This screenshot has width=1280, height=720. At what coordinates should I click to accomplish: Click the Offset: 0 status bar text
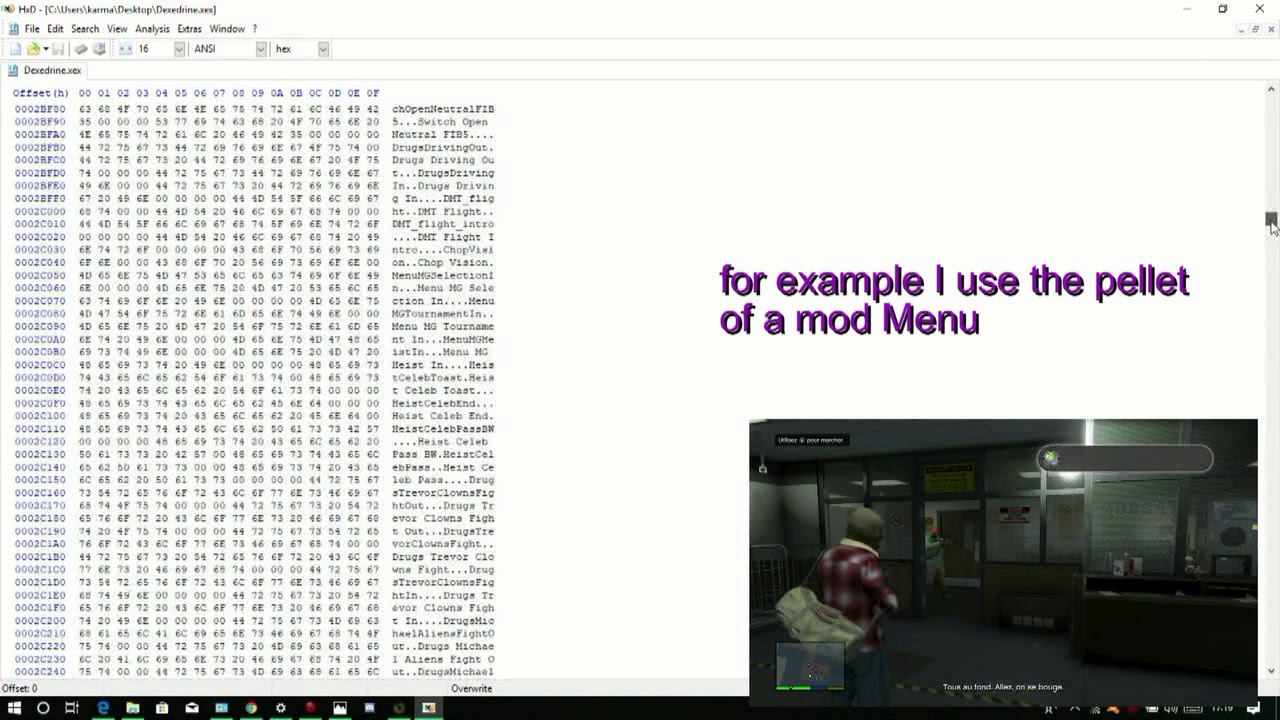(20, 688)
